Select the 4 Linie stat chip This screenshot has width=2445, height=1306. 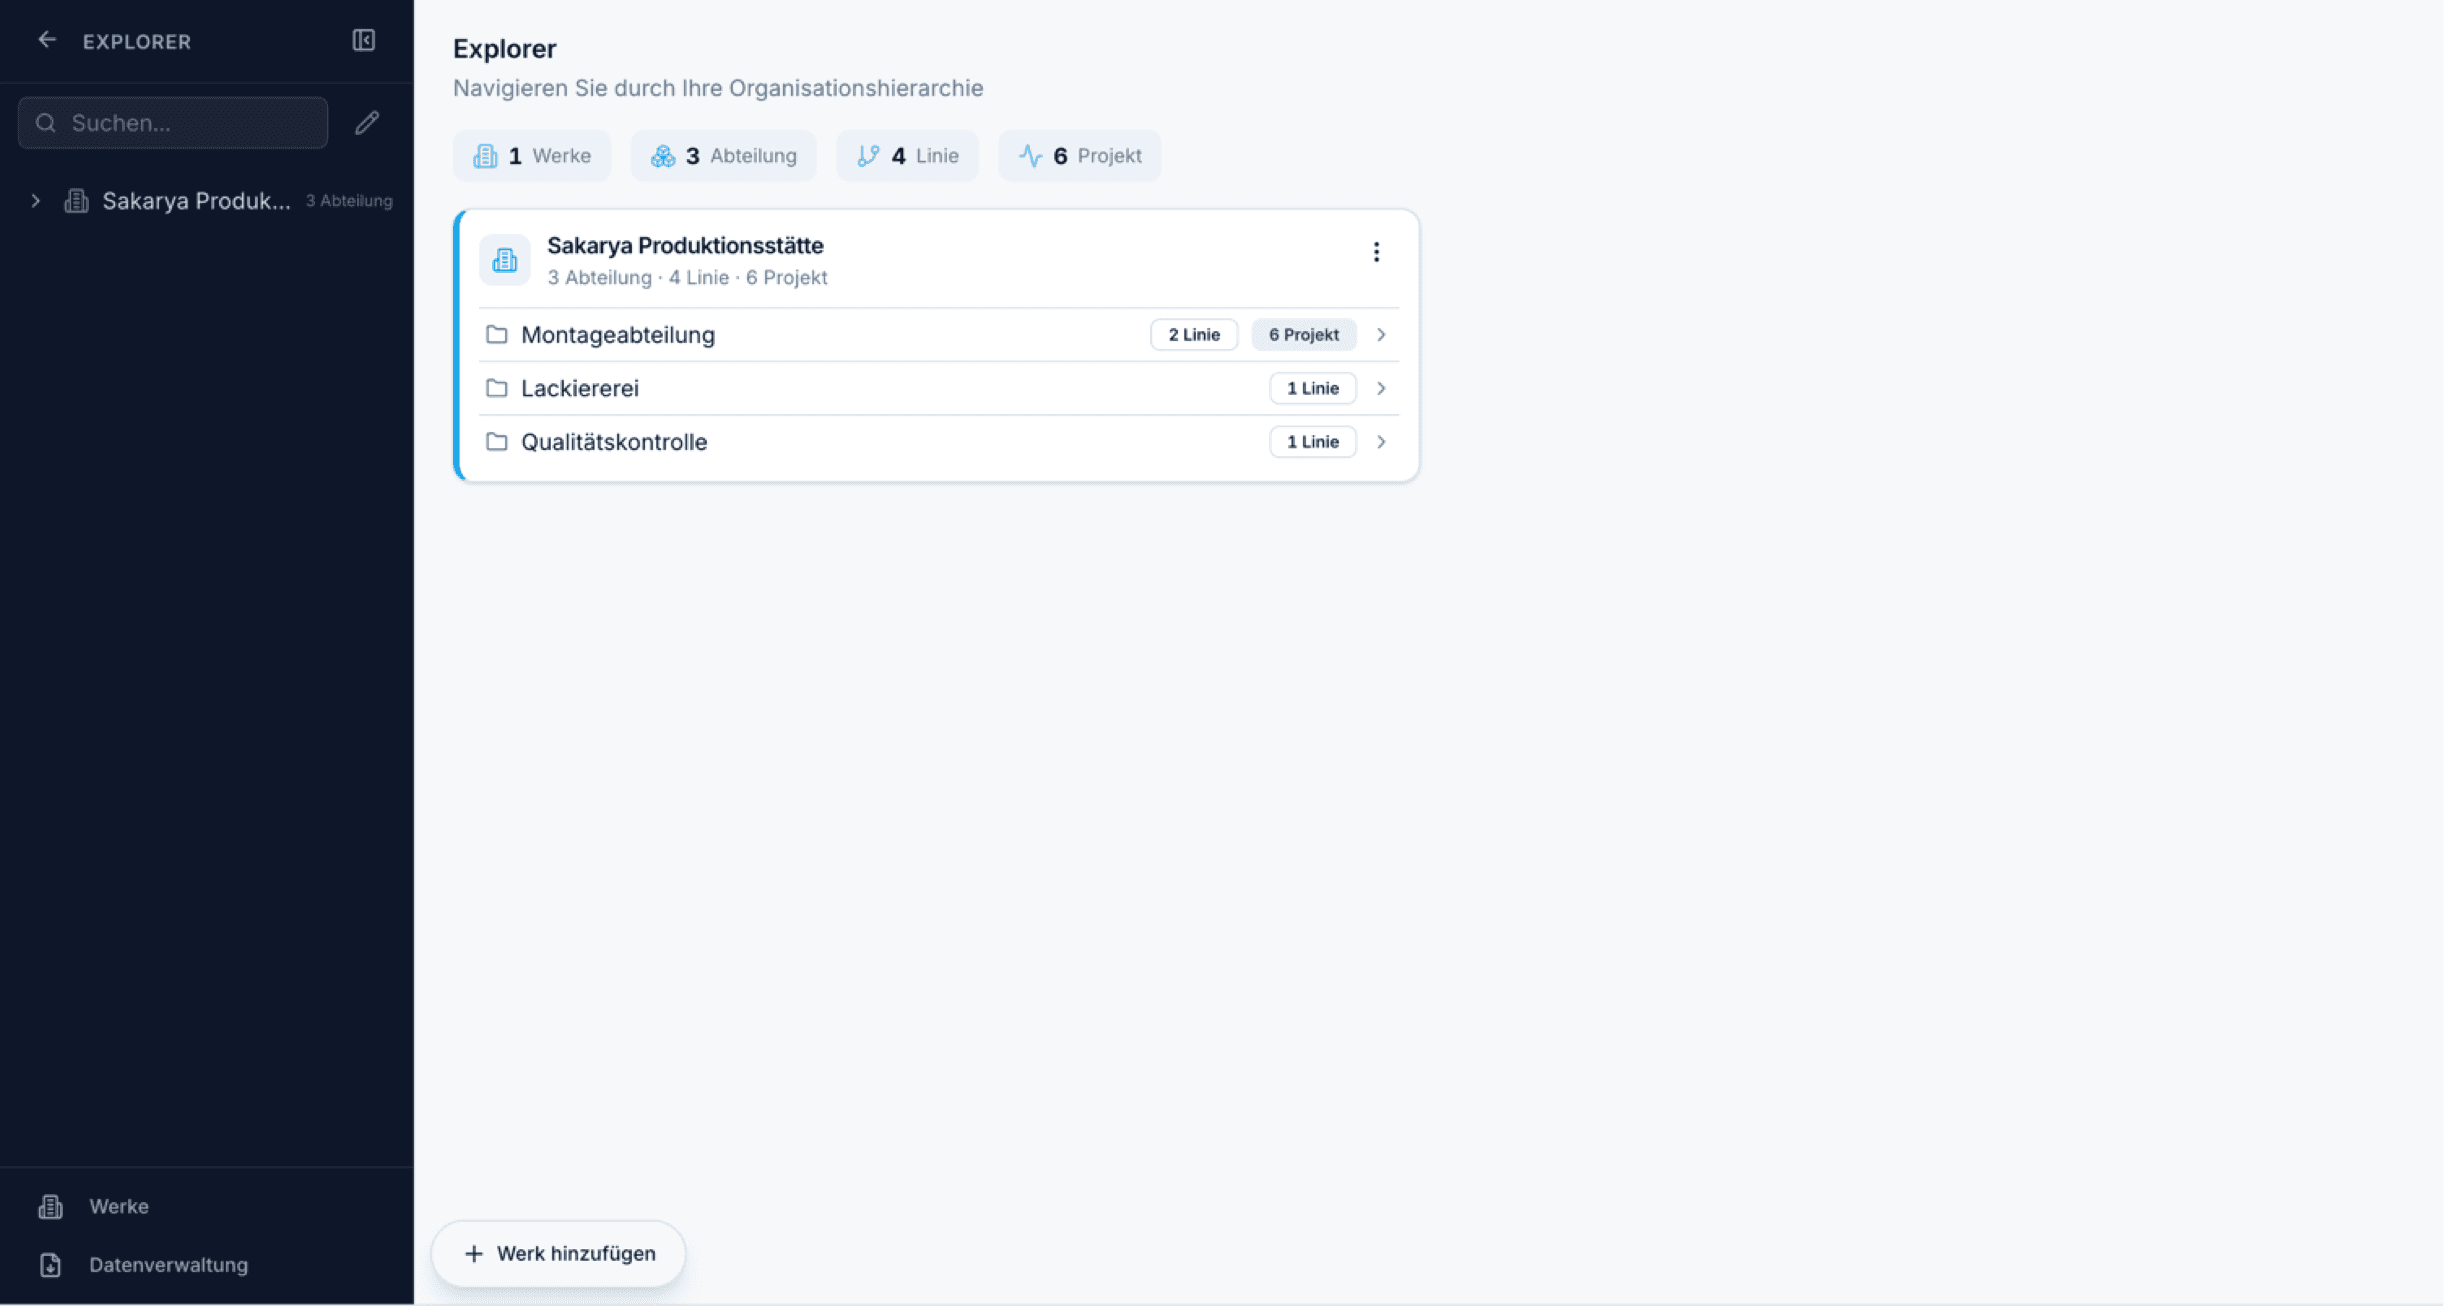pos(907,155)
